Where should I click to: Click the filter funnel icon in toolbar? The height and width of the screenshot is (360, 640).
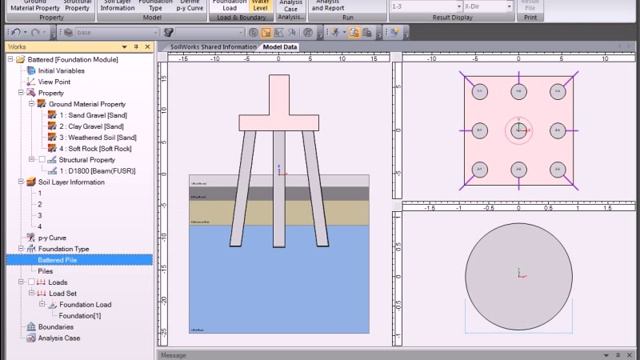pos(168,32)
